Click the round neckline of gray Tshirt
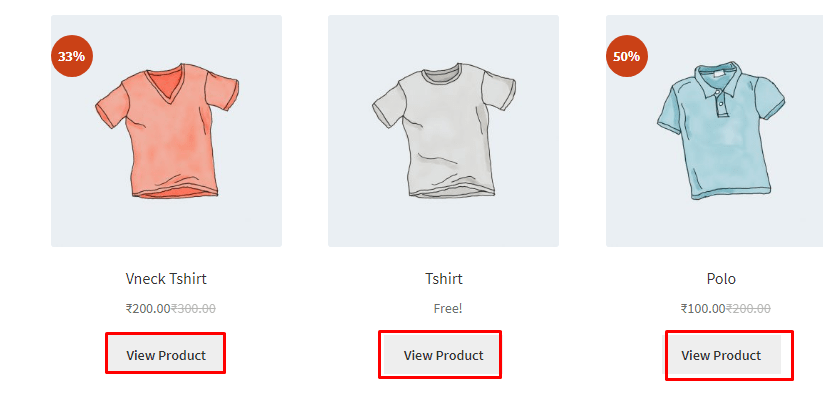Viewport: 823px width, 398px height. (443, 75)
